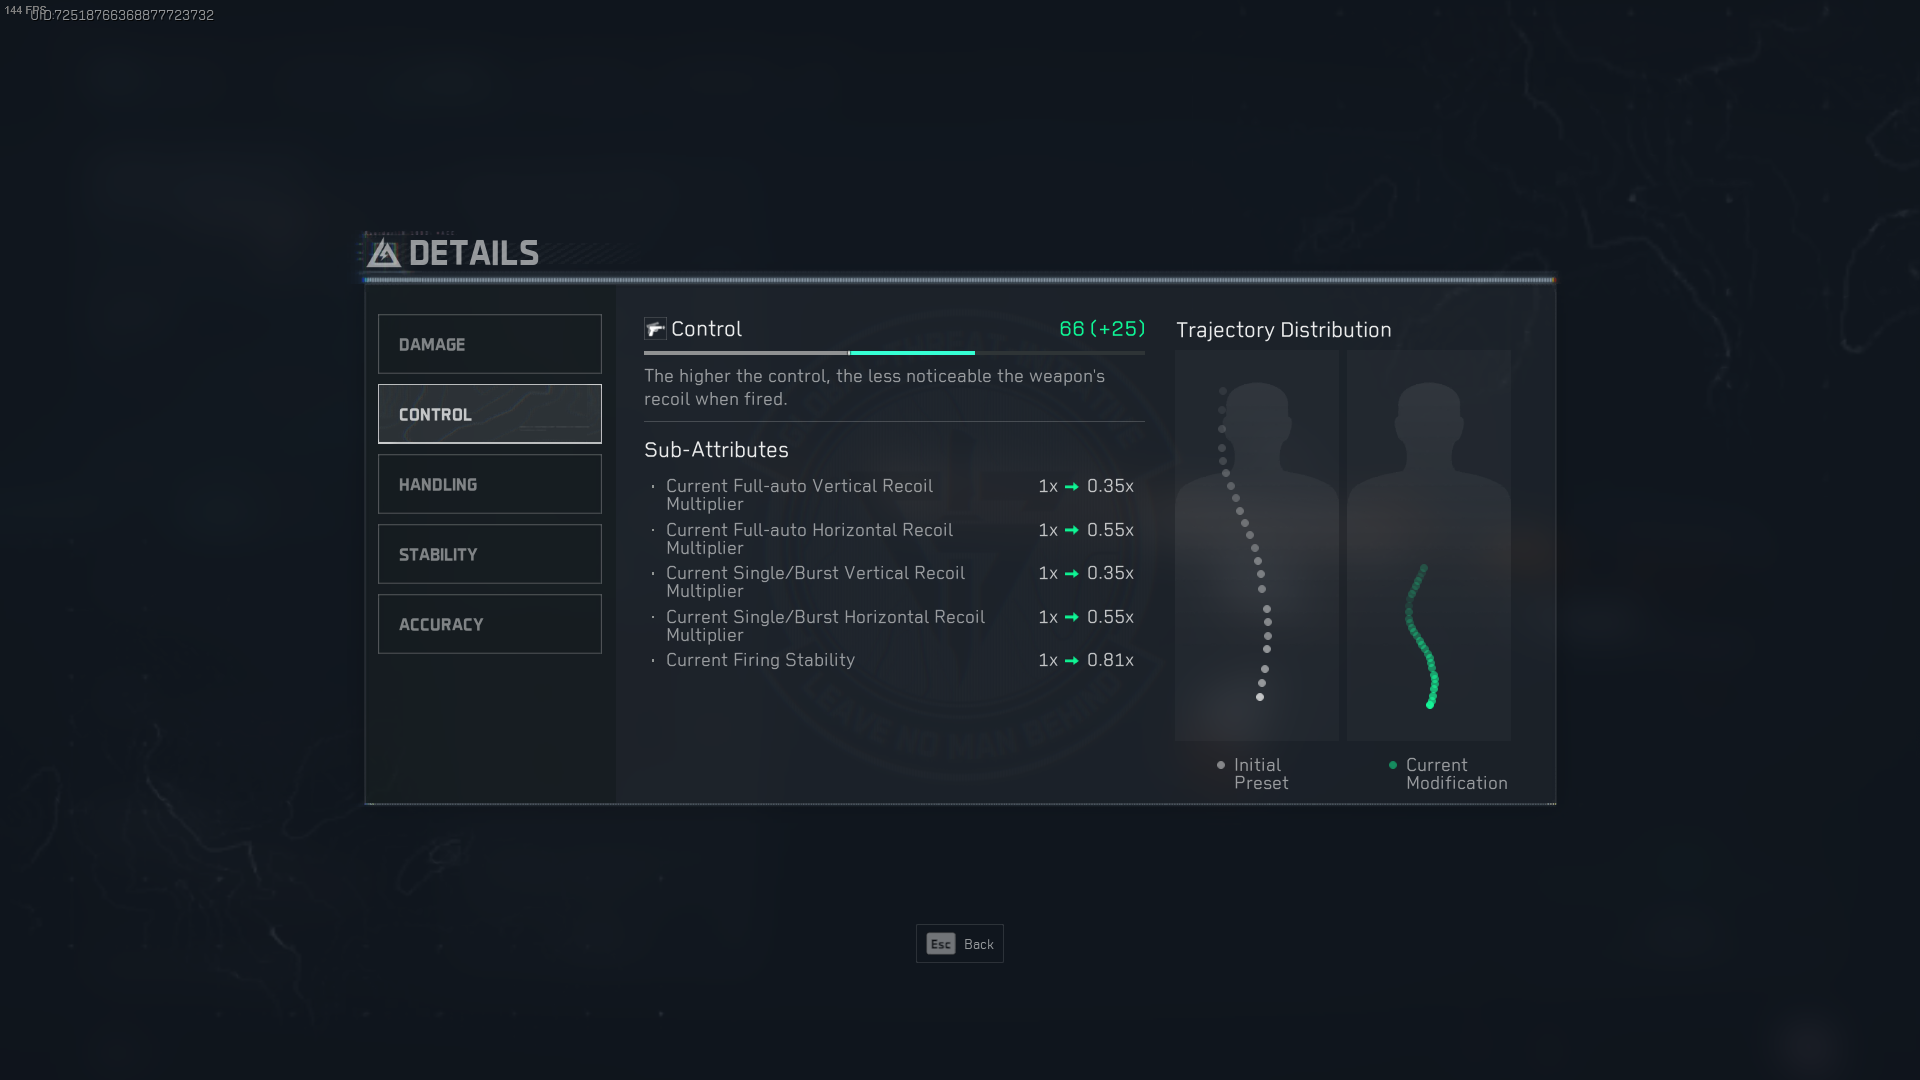
Task: Click the weapon icon beside Control
Action: click(655, 329)
